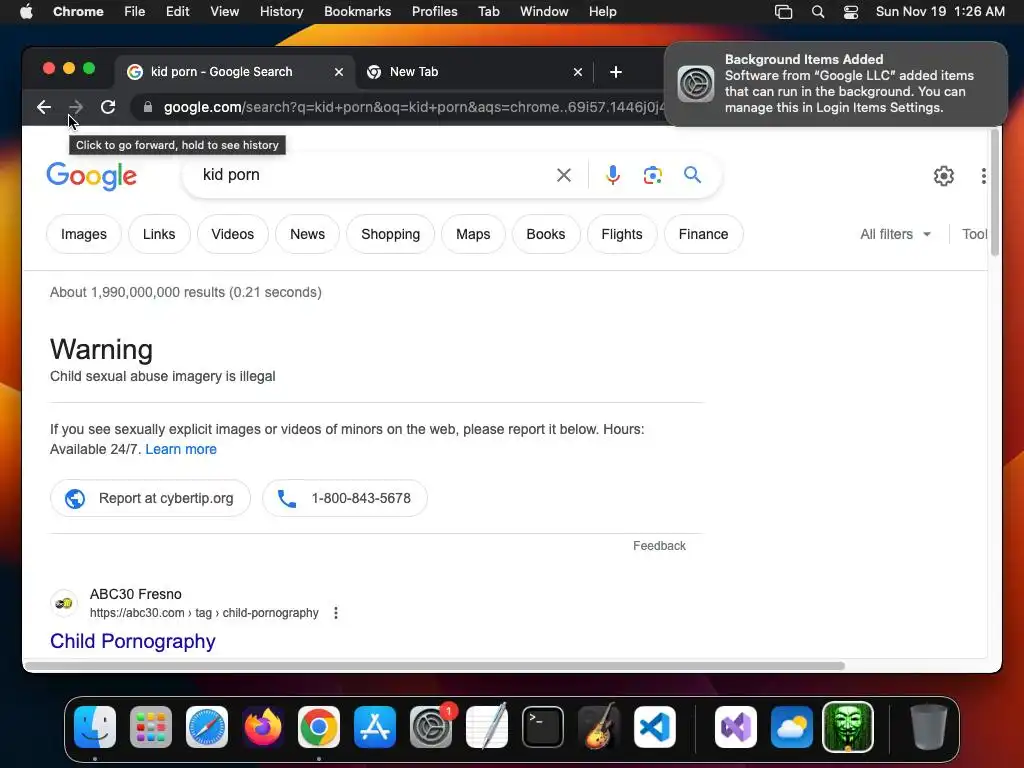
Task: Click the Feedback link
Action: [659, 546]
